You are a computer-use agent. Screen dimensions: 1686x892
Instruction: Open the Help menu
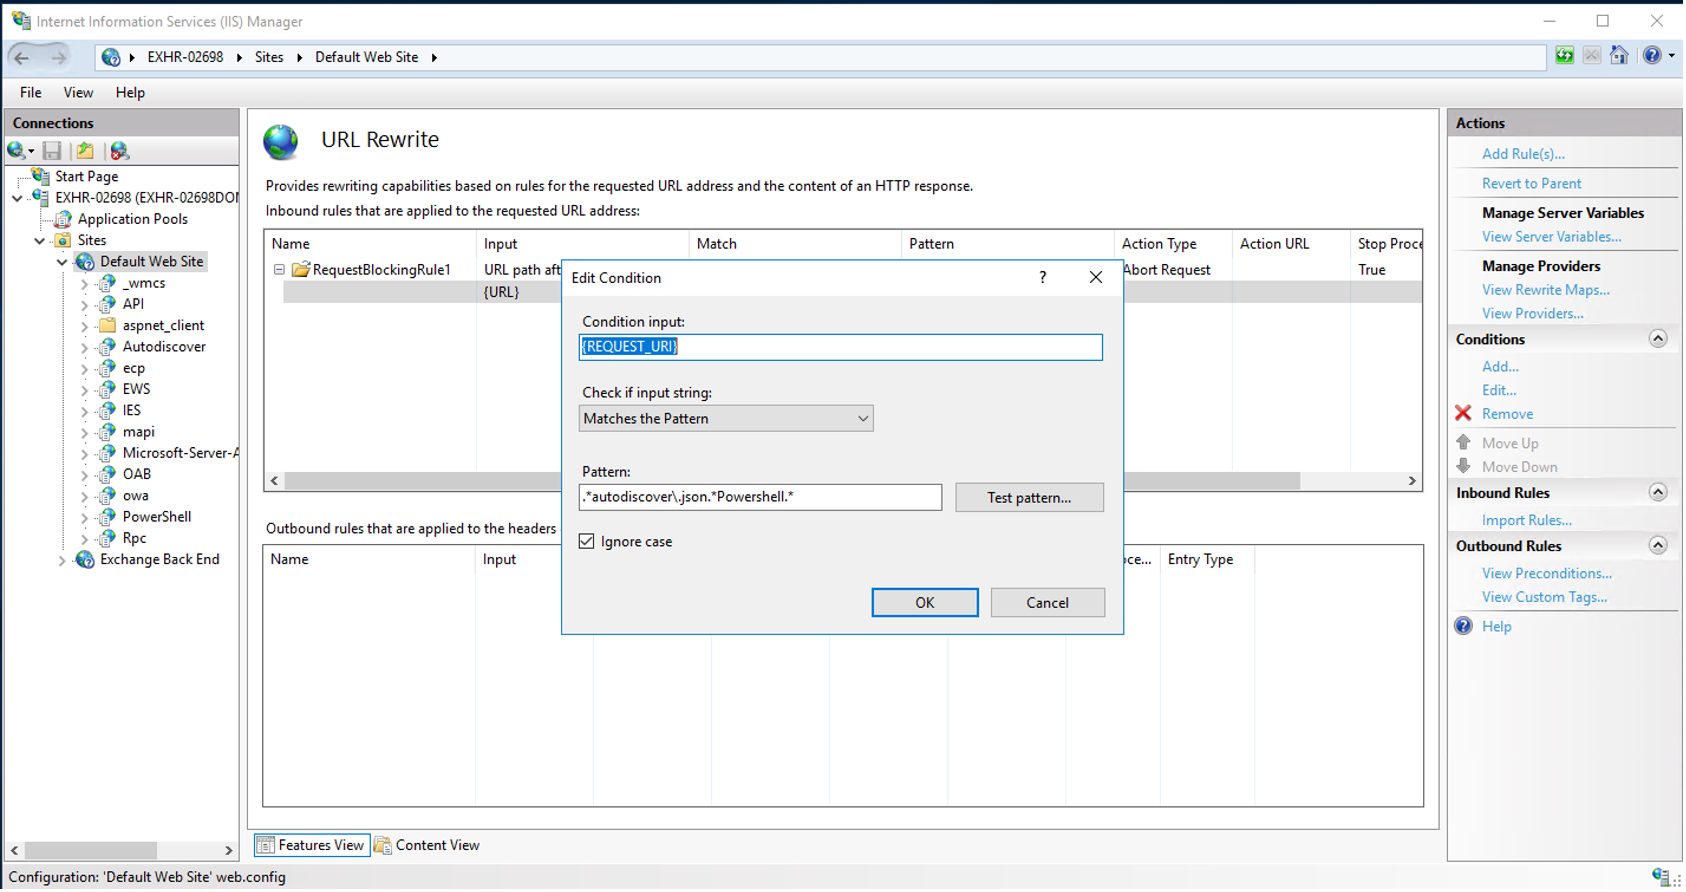(x=130, y=93)
